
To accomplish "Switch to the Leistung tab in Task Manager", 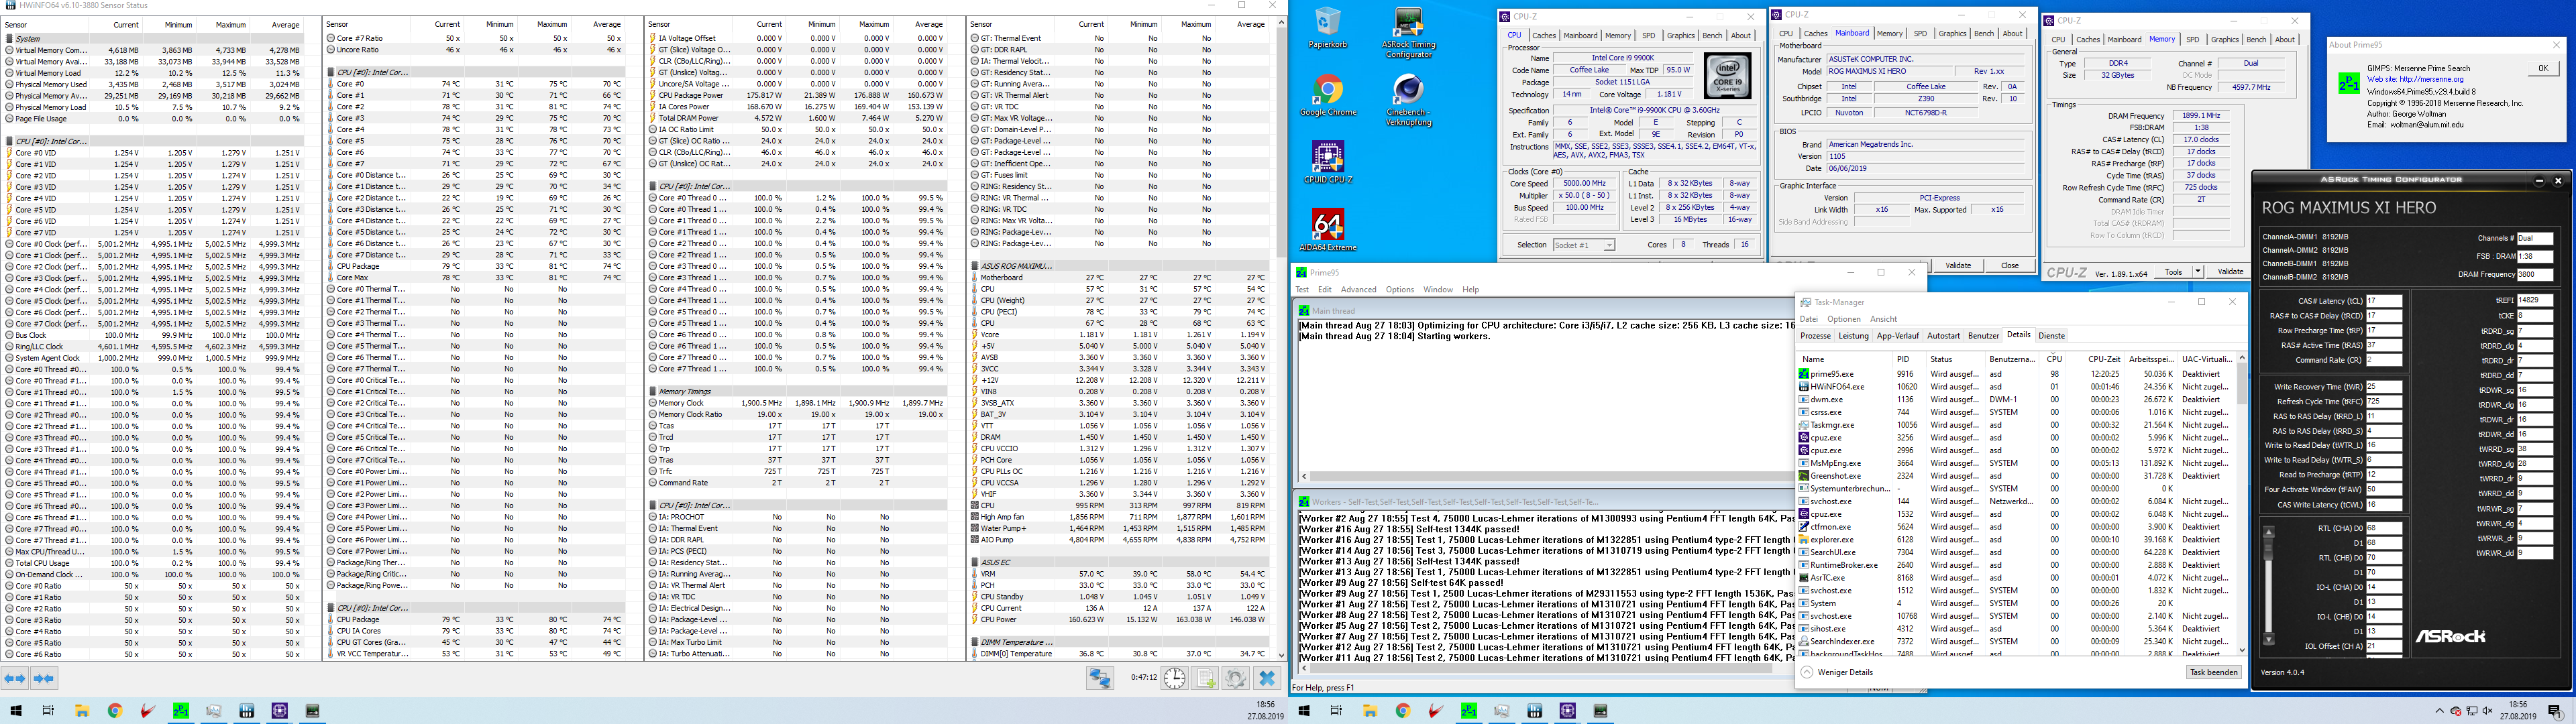I will coord(1853,336).
